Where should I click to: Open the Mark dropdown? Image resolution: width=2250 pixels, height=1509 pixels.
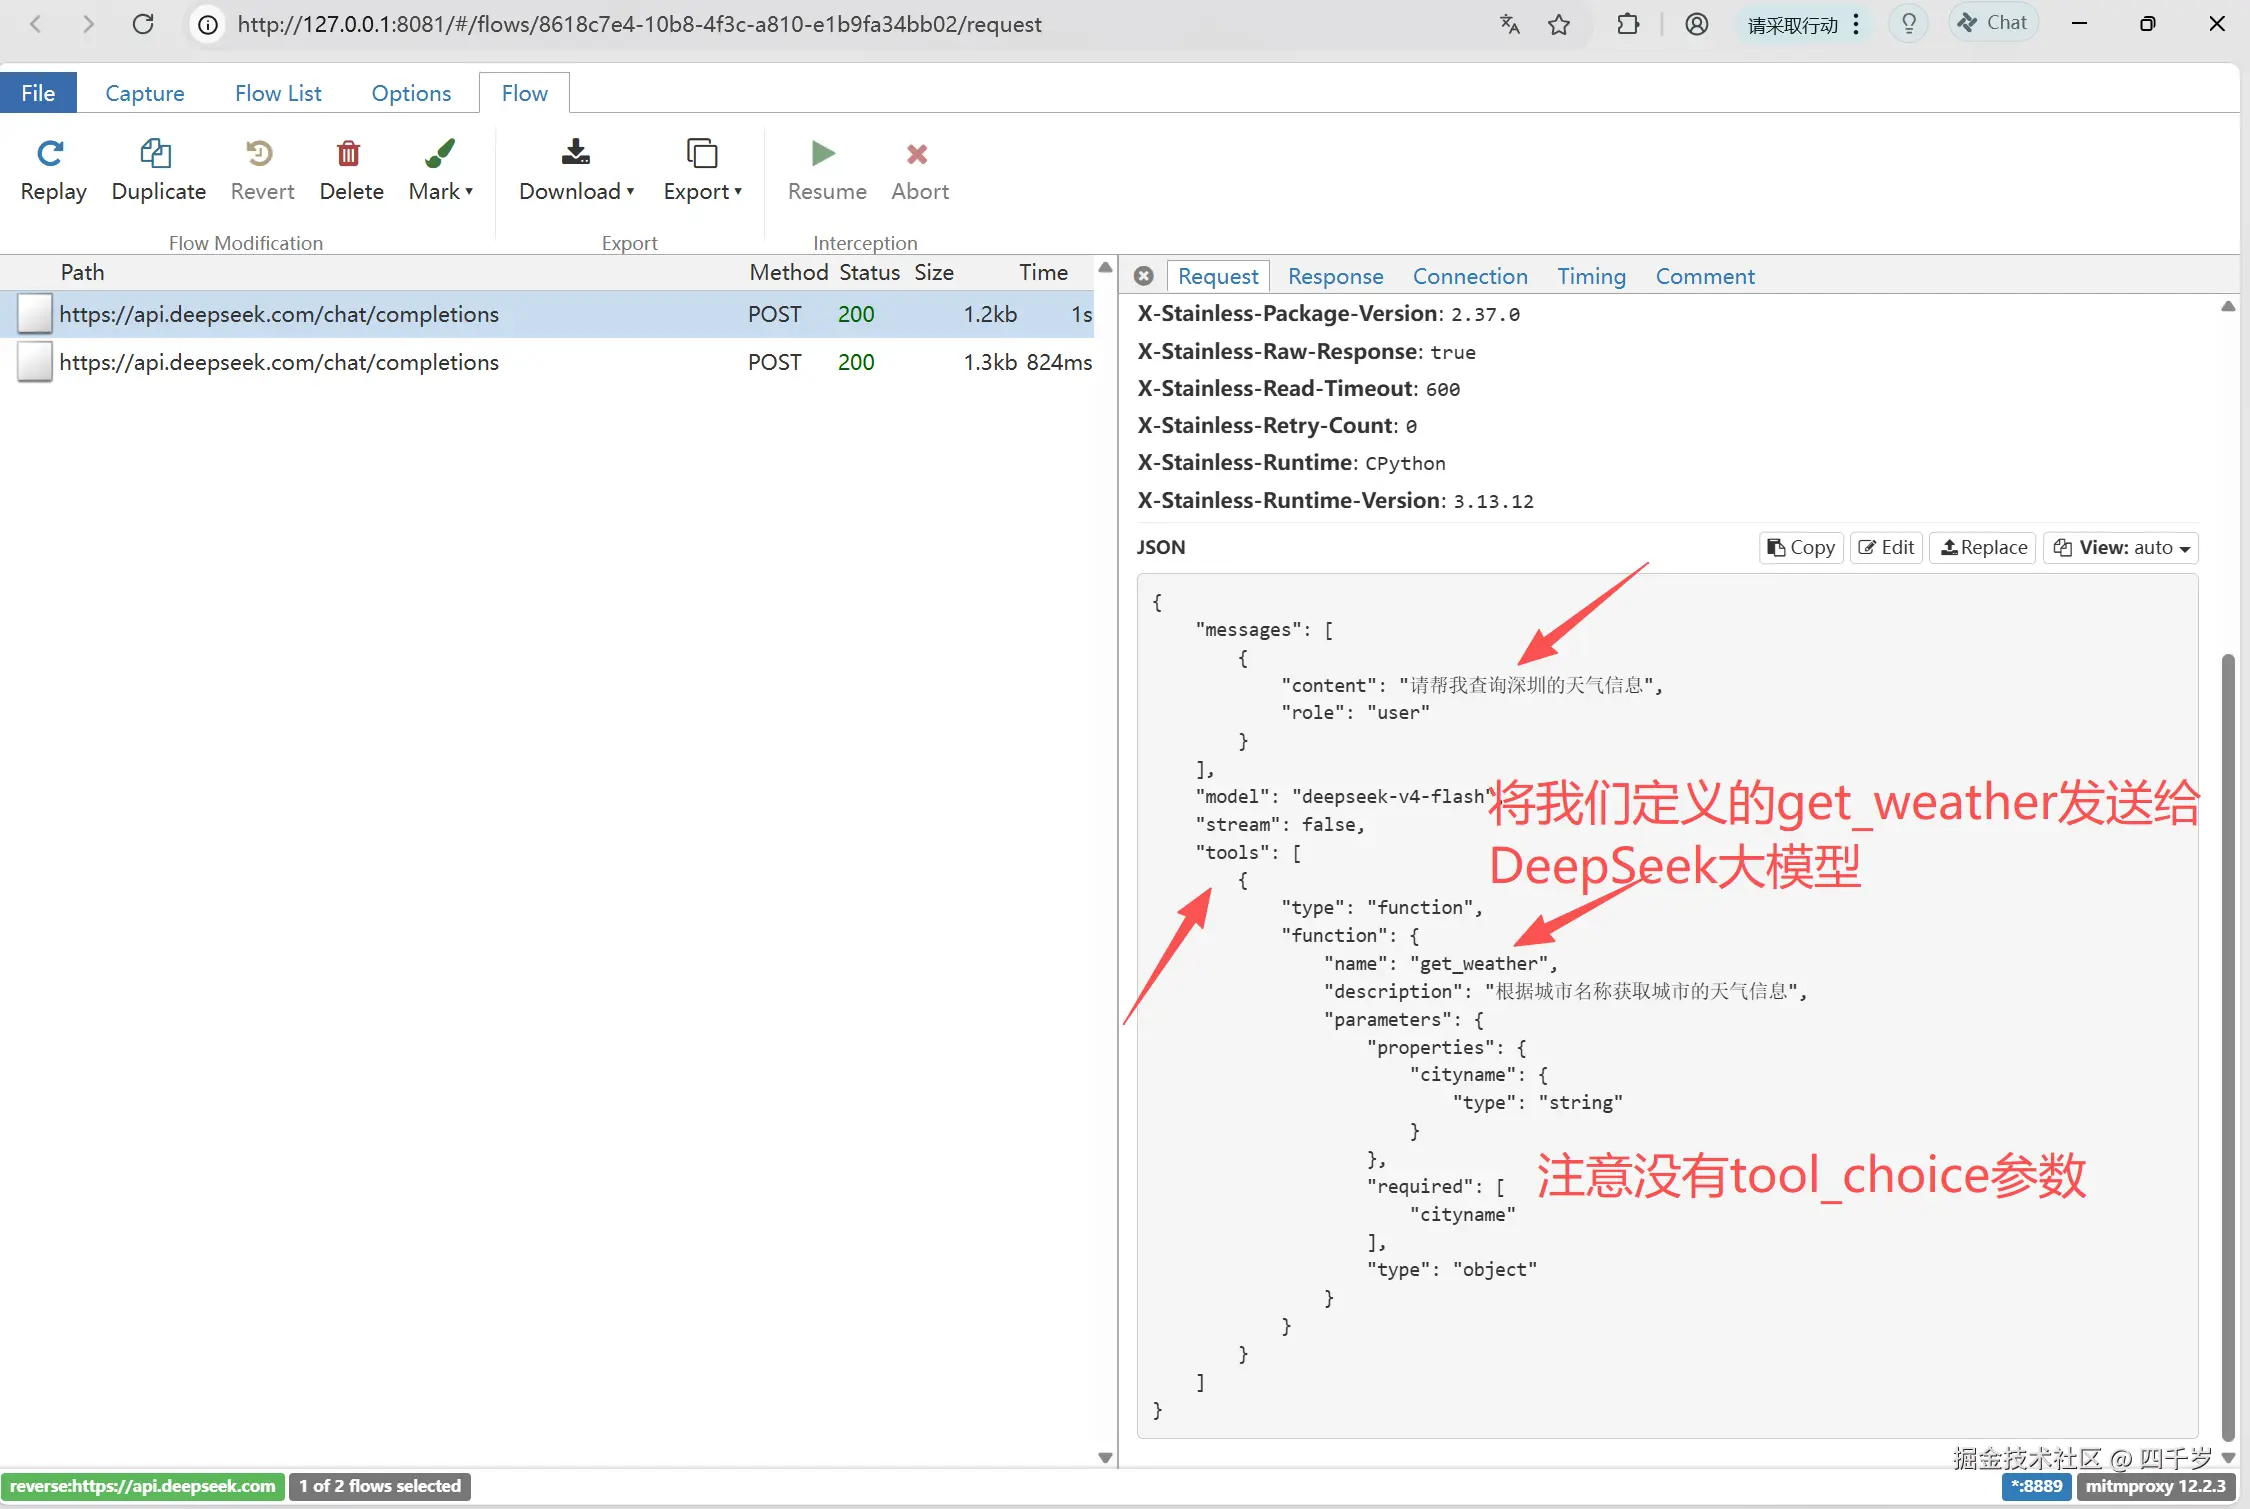point(440,170)
